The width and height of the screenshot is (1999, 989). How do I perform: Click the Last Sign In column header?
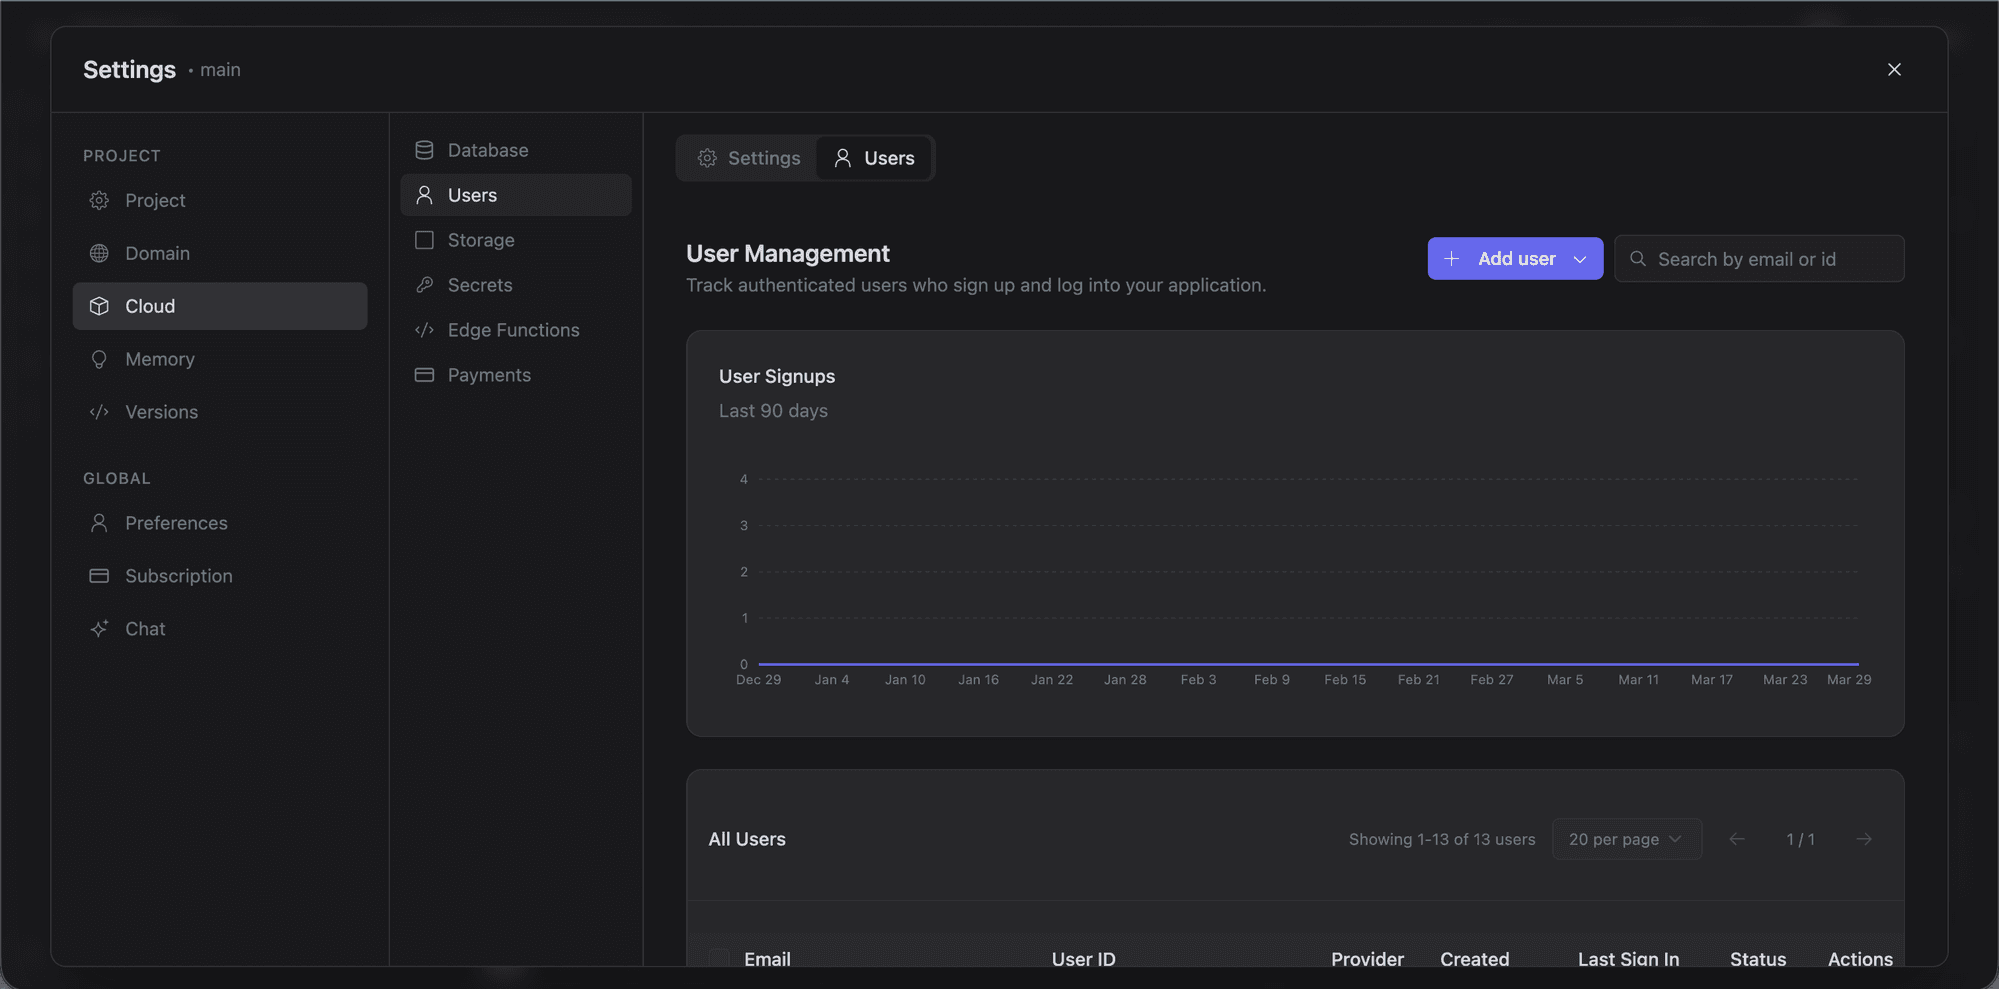pos(1628,959)
